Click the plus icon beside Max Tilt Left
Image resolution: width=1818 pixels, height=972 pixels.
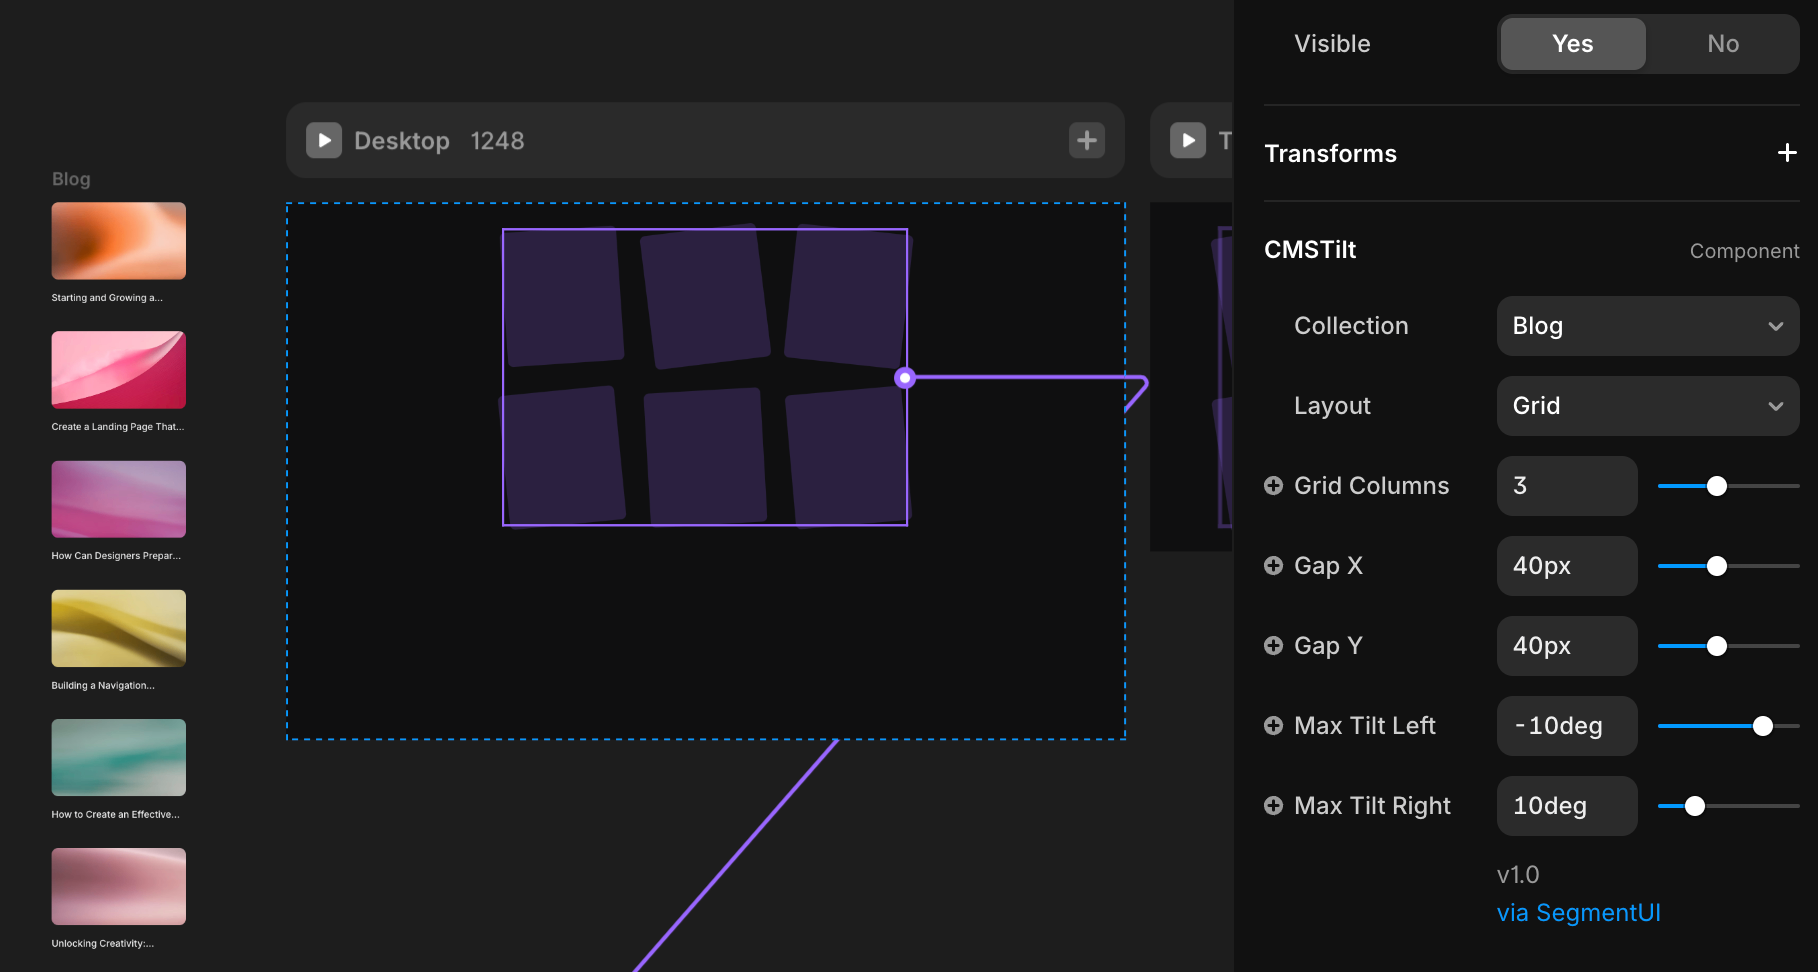pyautogui.click(x=1273, y=726)
